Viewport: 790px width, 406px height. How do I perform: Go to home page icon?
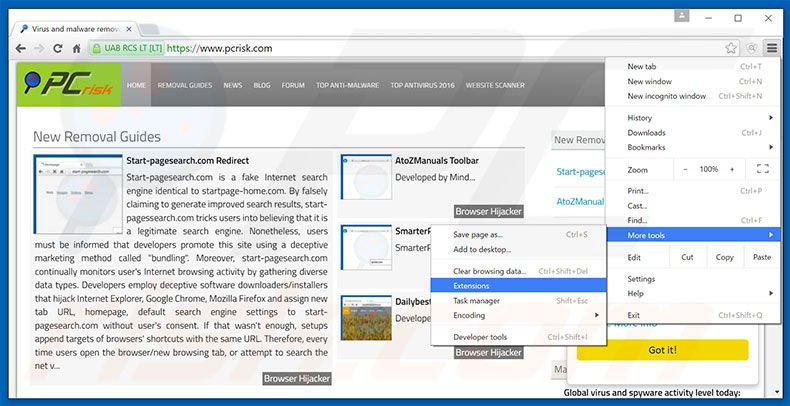(77, 48)
